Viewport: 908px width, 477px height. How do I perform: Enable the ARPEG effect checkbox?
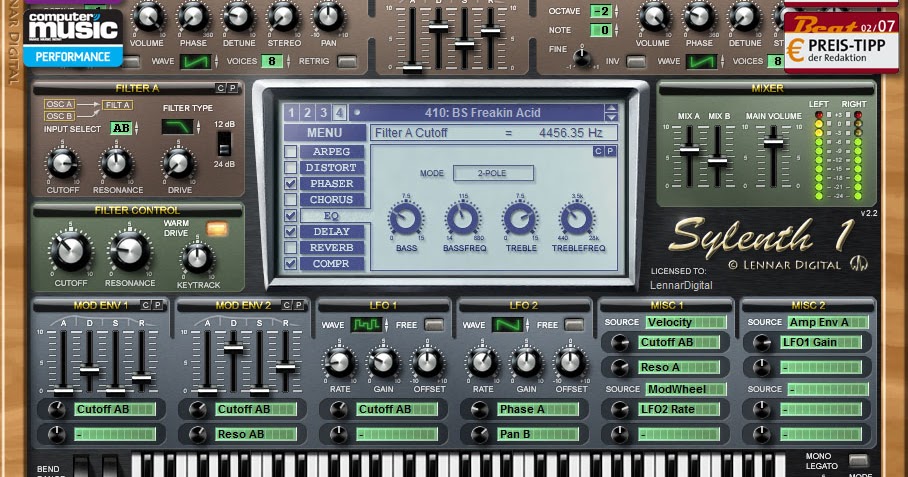click(291, 152)
